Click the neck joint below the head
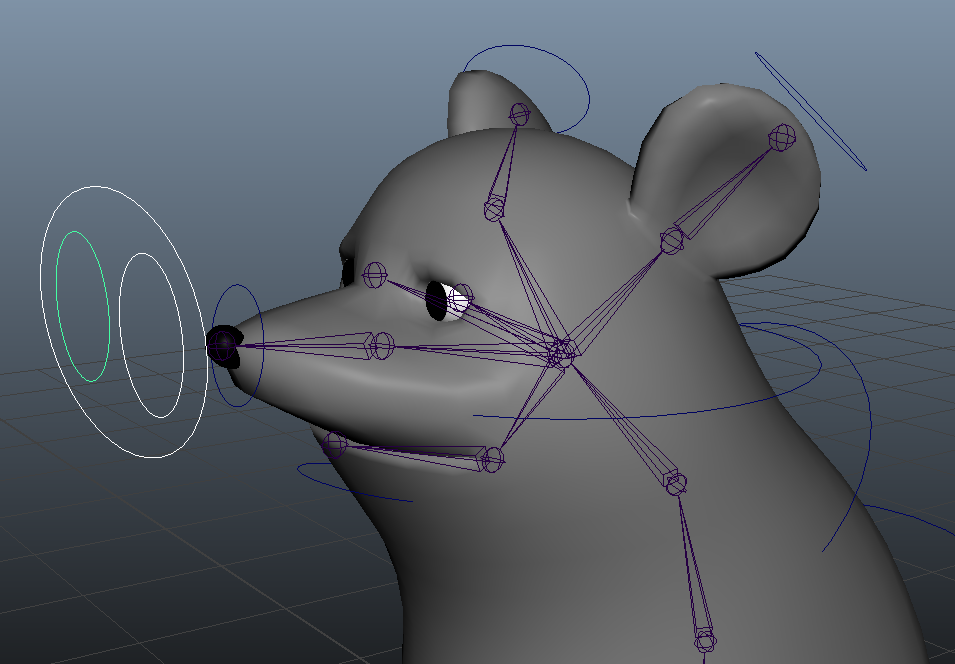Viewport: 955px width, 664px height. click(676, 484)
